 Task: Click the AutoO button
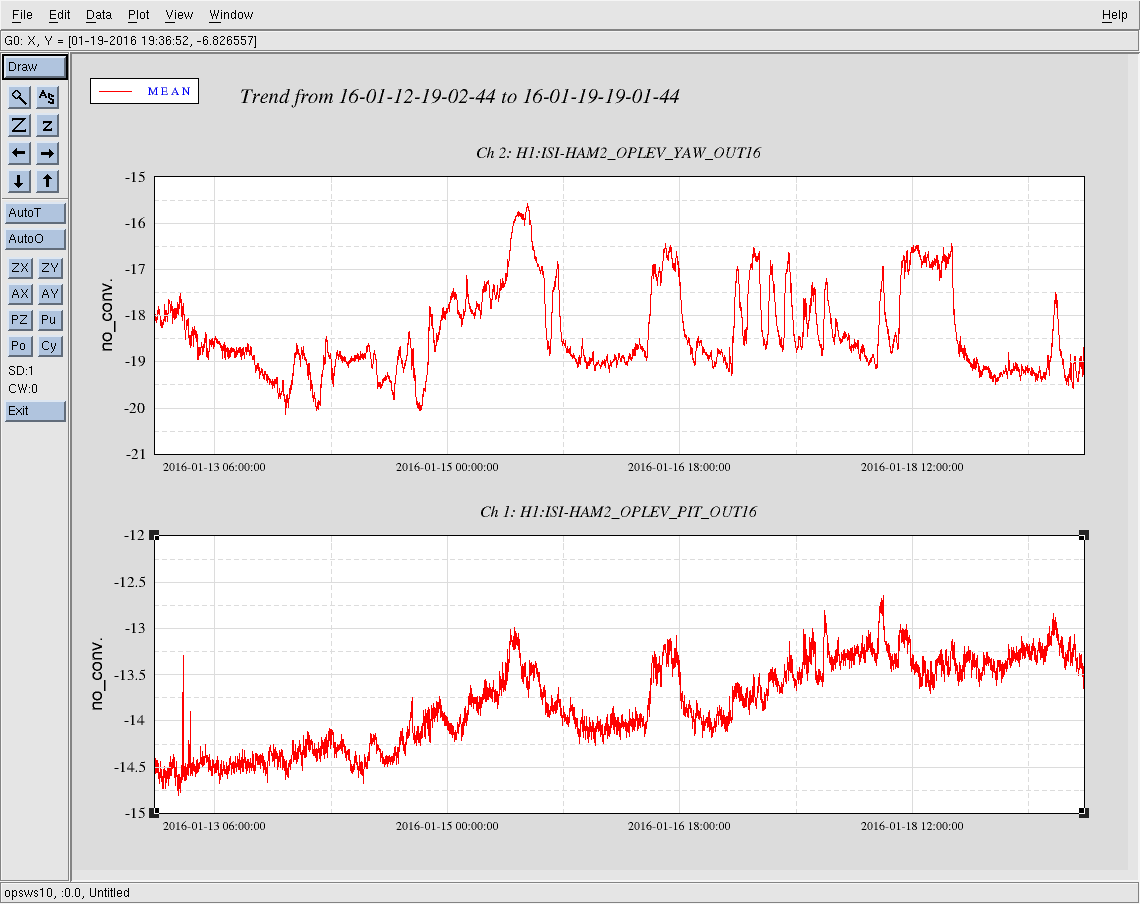pyautogui.click(x=35, y=239)
